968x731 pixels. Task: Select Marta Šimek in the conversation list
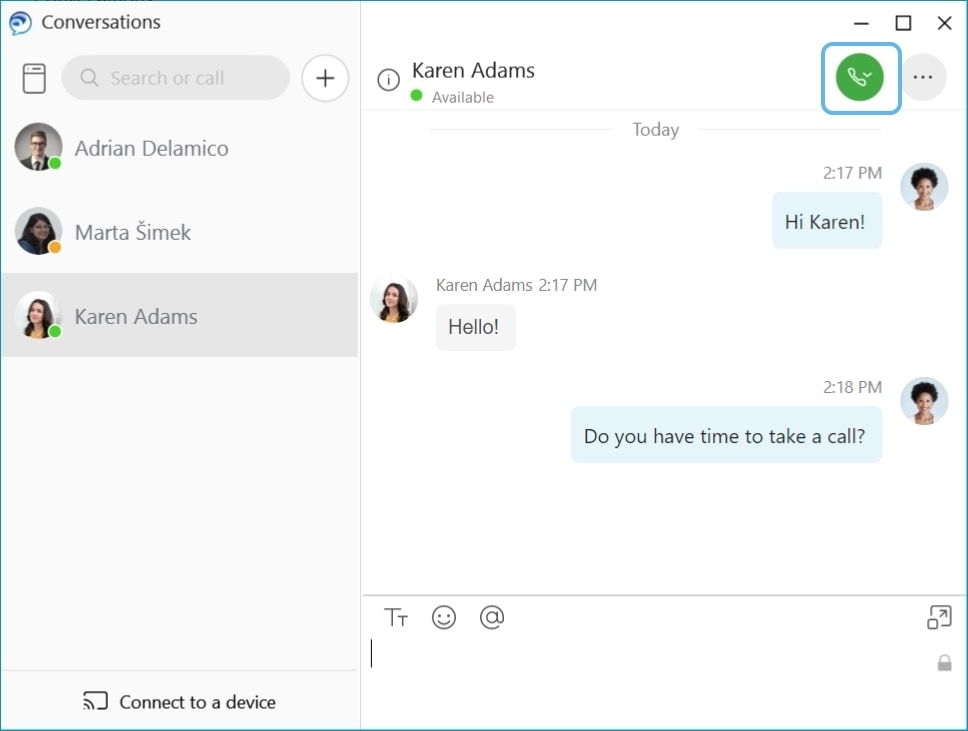tap(180, 232)
